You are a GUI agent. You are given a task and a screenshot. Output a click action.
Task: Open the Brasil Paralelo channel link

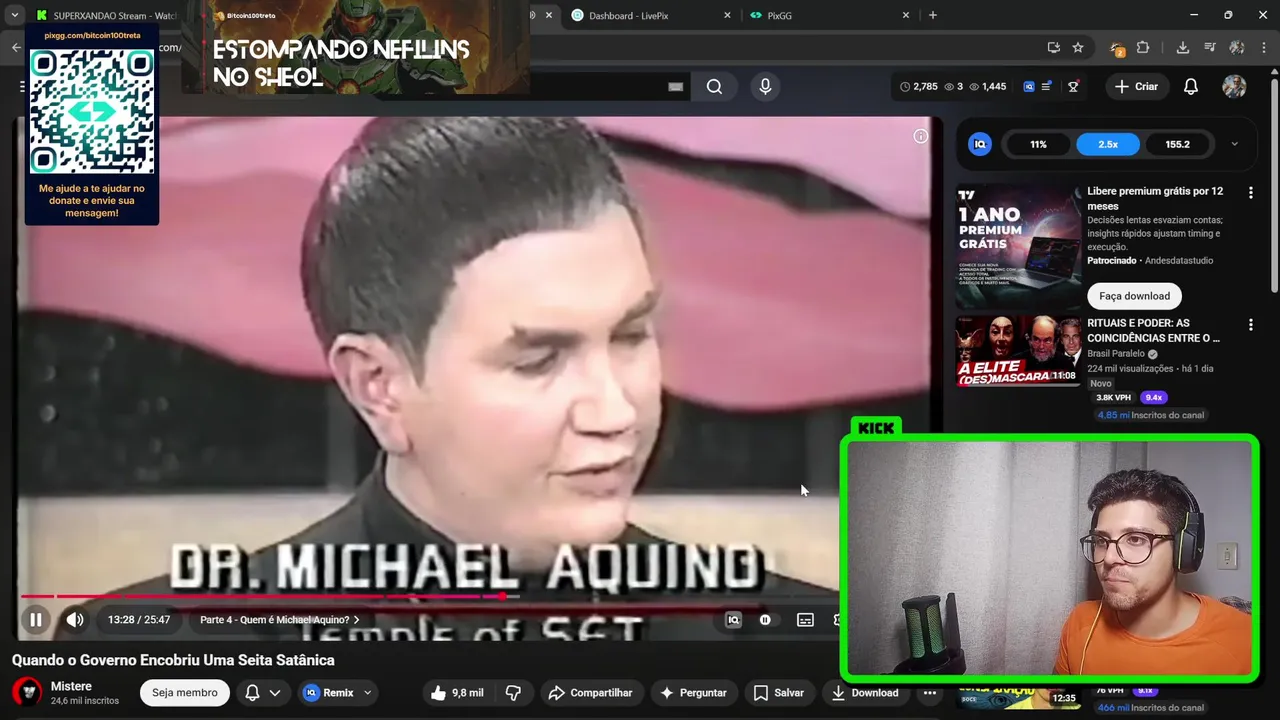(x=1116, y=354)
